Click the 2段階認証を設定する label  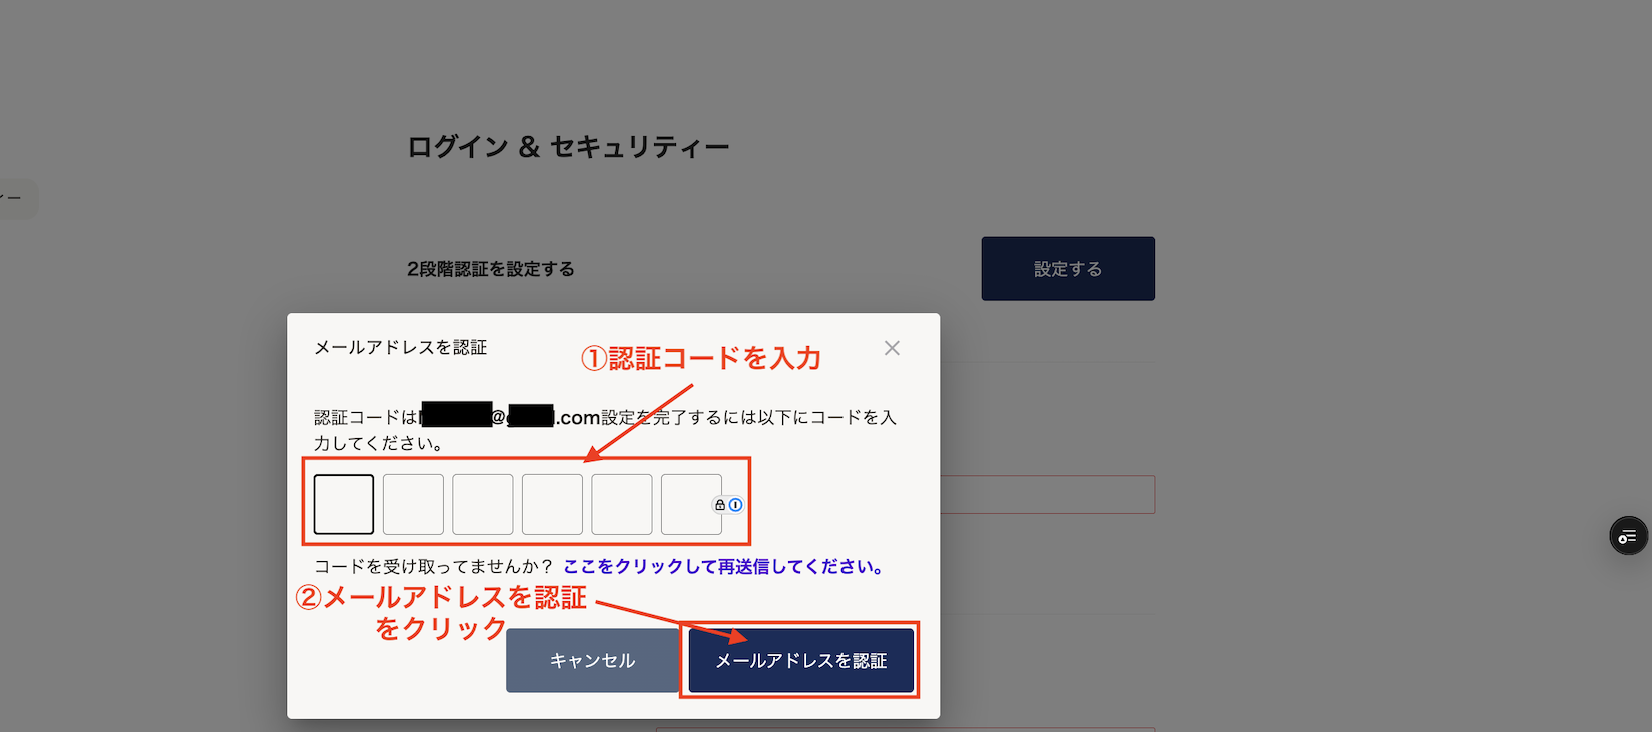point(491,269)
